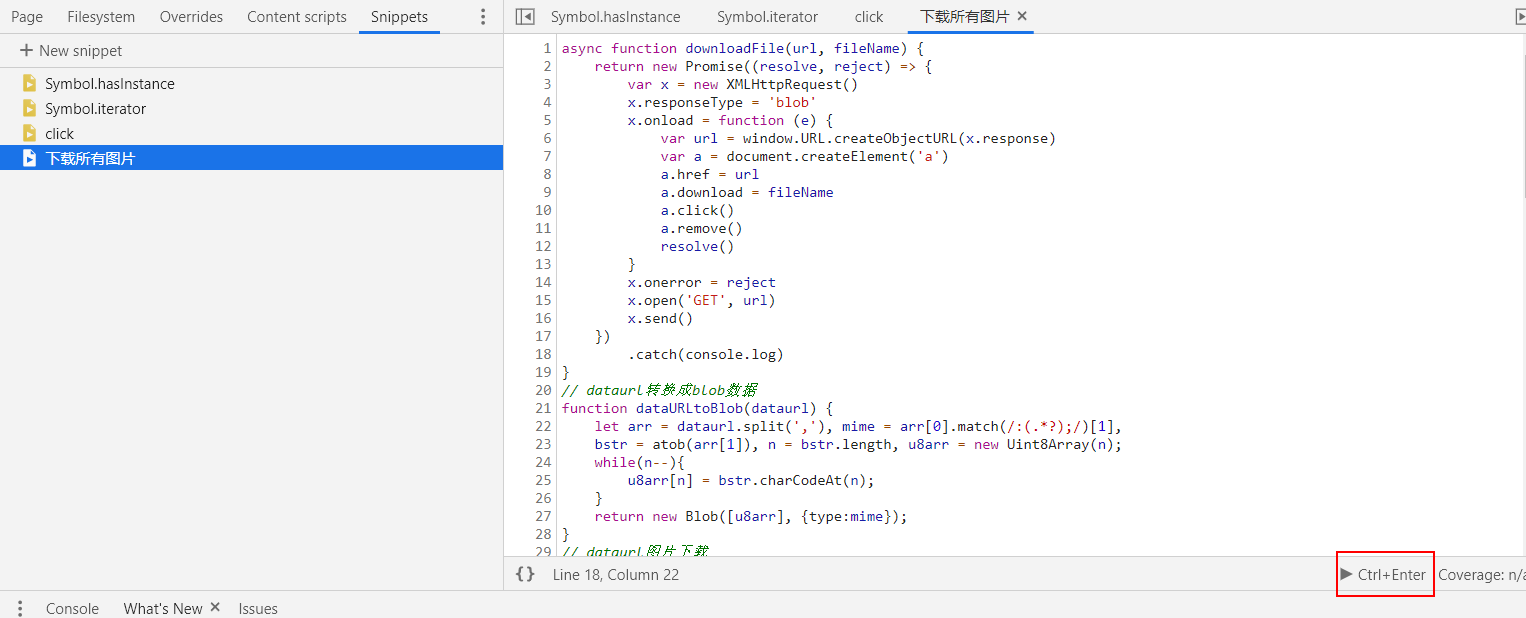Switch to the click editor tab
This screenshot has height=618, width=1526.
coord(869,17)
